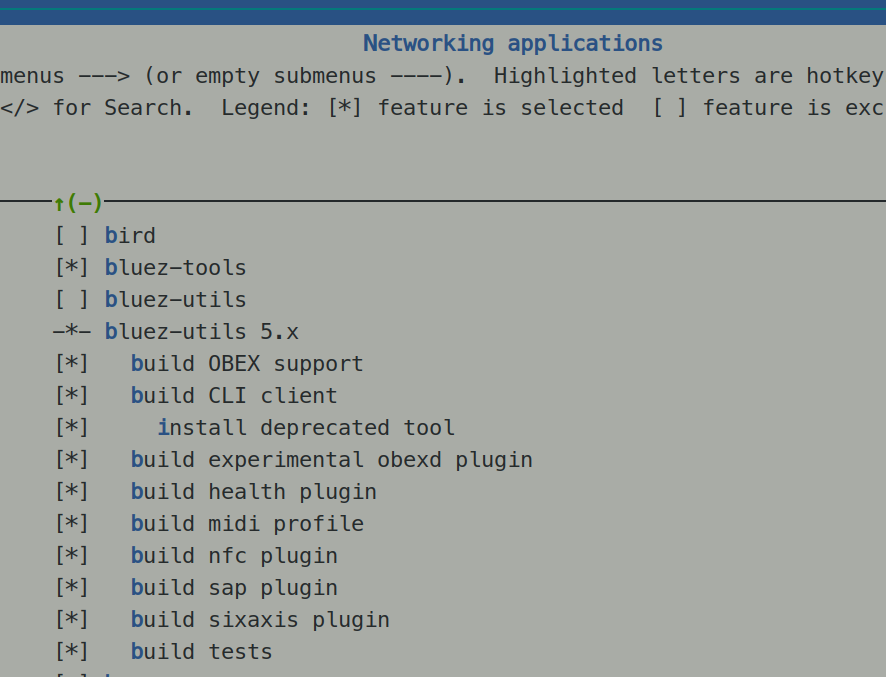
Task: Enable the empty bluez-utils checkbox
Action: 71,300
